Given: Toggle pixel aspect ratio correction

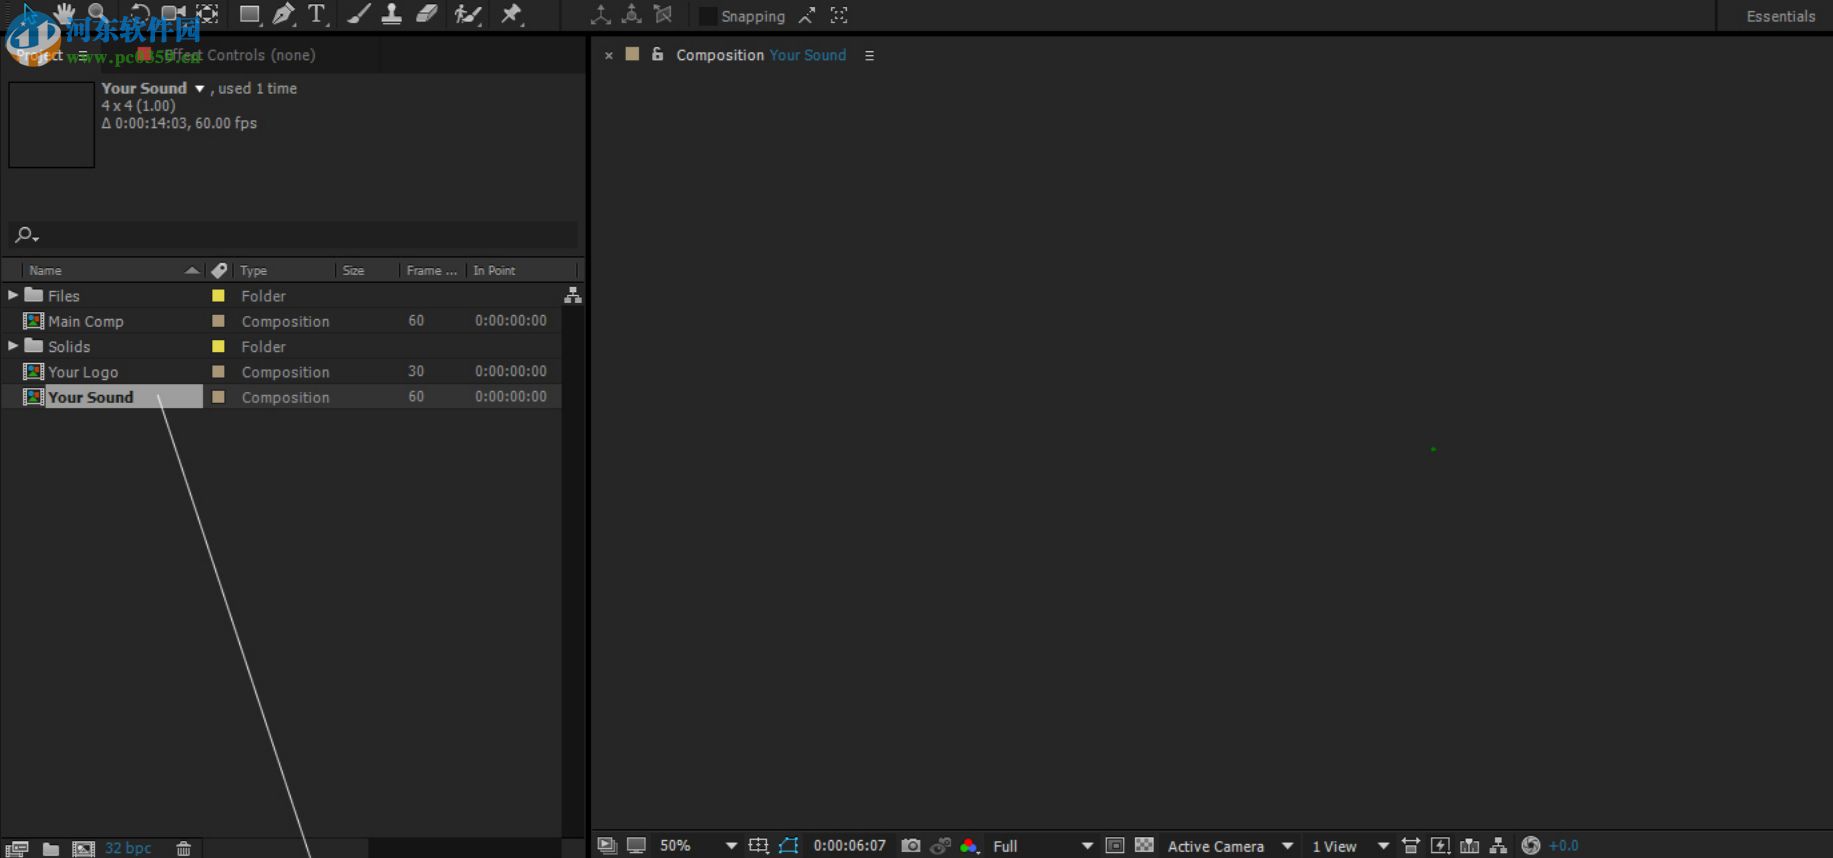Looking at the screenshot, I should tap(1411, 846).
